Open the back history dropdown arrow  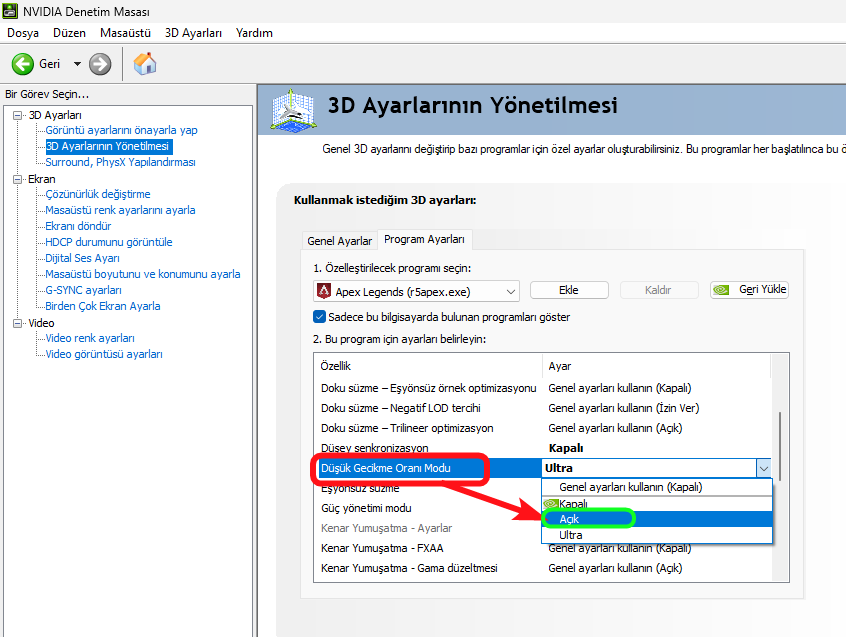[x=77, y=64]
